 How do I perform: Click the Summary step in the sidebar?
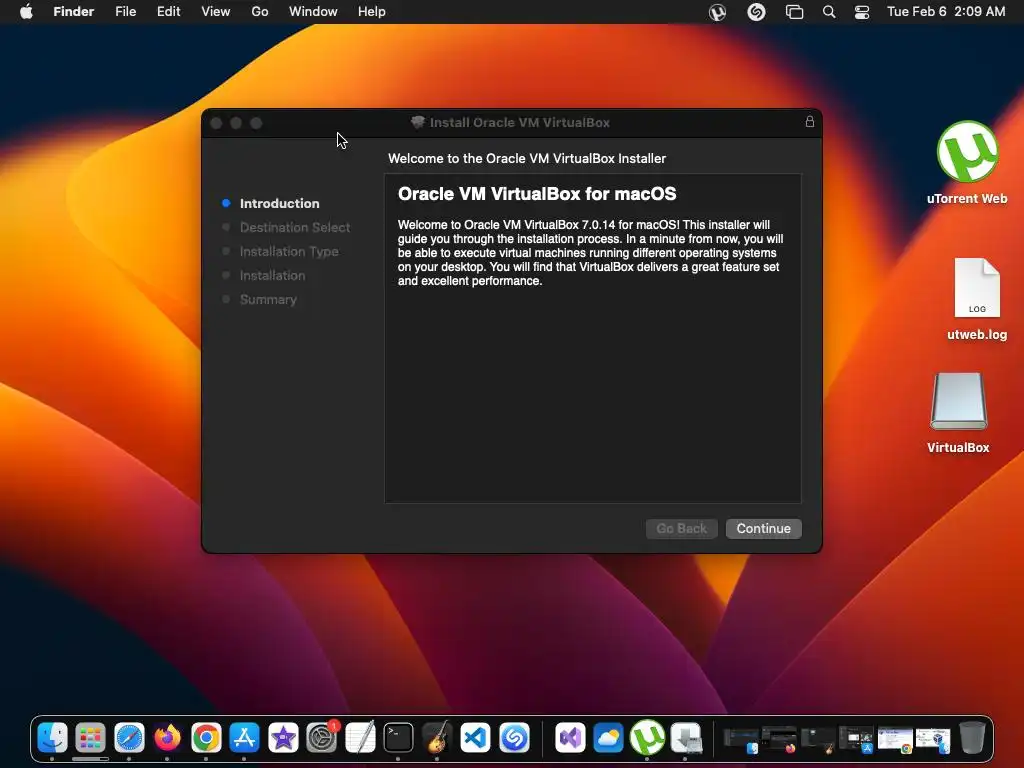point(268,300)
